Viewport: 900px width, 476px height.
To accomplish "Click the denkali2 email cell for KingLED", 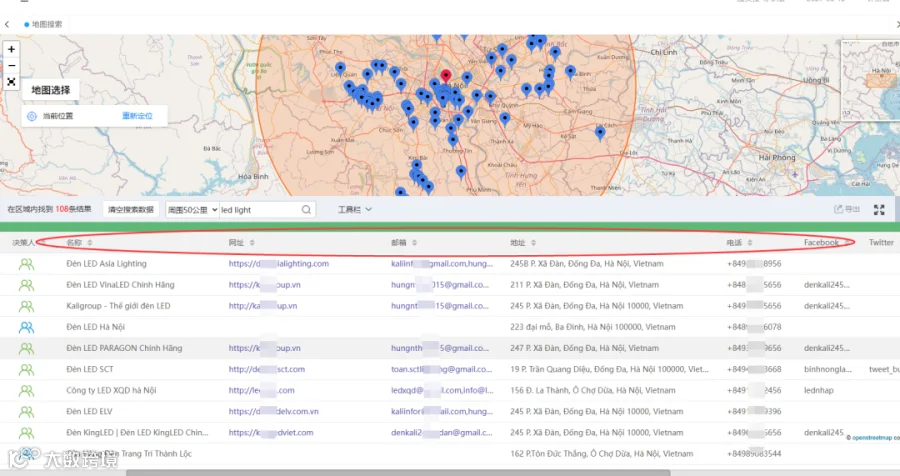I will coord(441,432).
